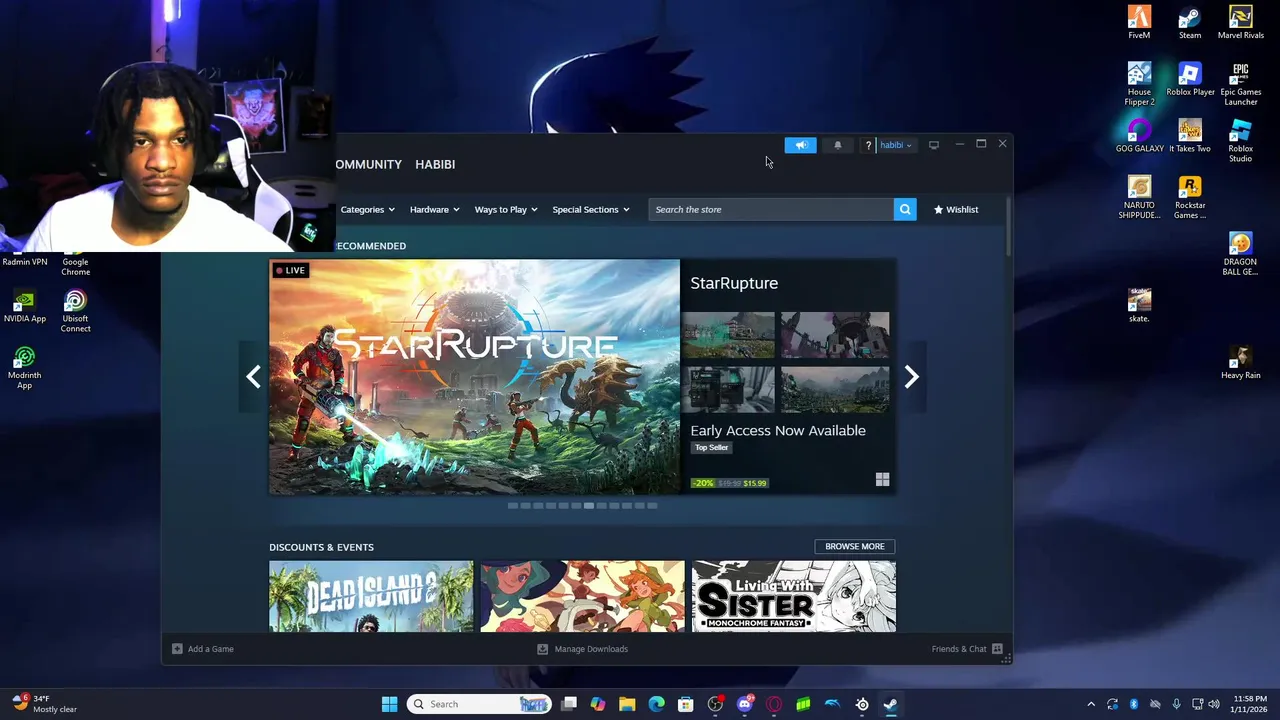Screen dimensions: 1280x720
Task: Click the Manage Downloads icon
Action: click(543, 649)
